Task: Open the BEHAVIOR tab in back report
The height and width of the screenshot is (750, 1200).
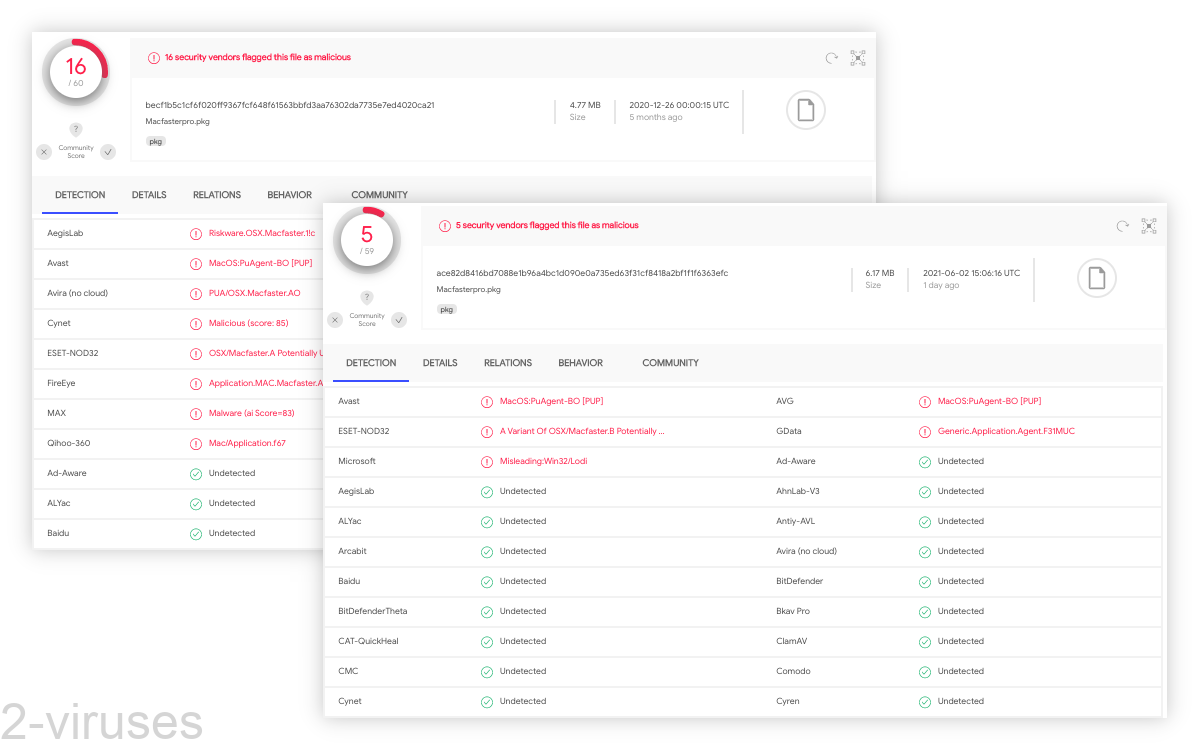Action: tap(289, 195)
